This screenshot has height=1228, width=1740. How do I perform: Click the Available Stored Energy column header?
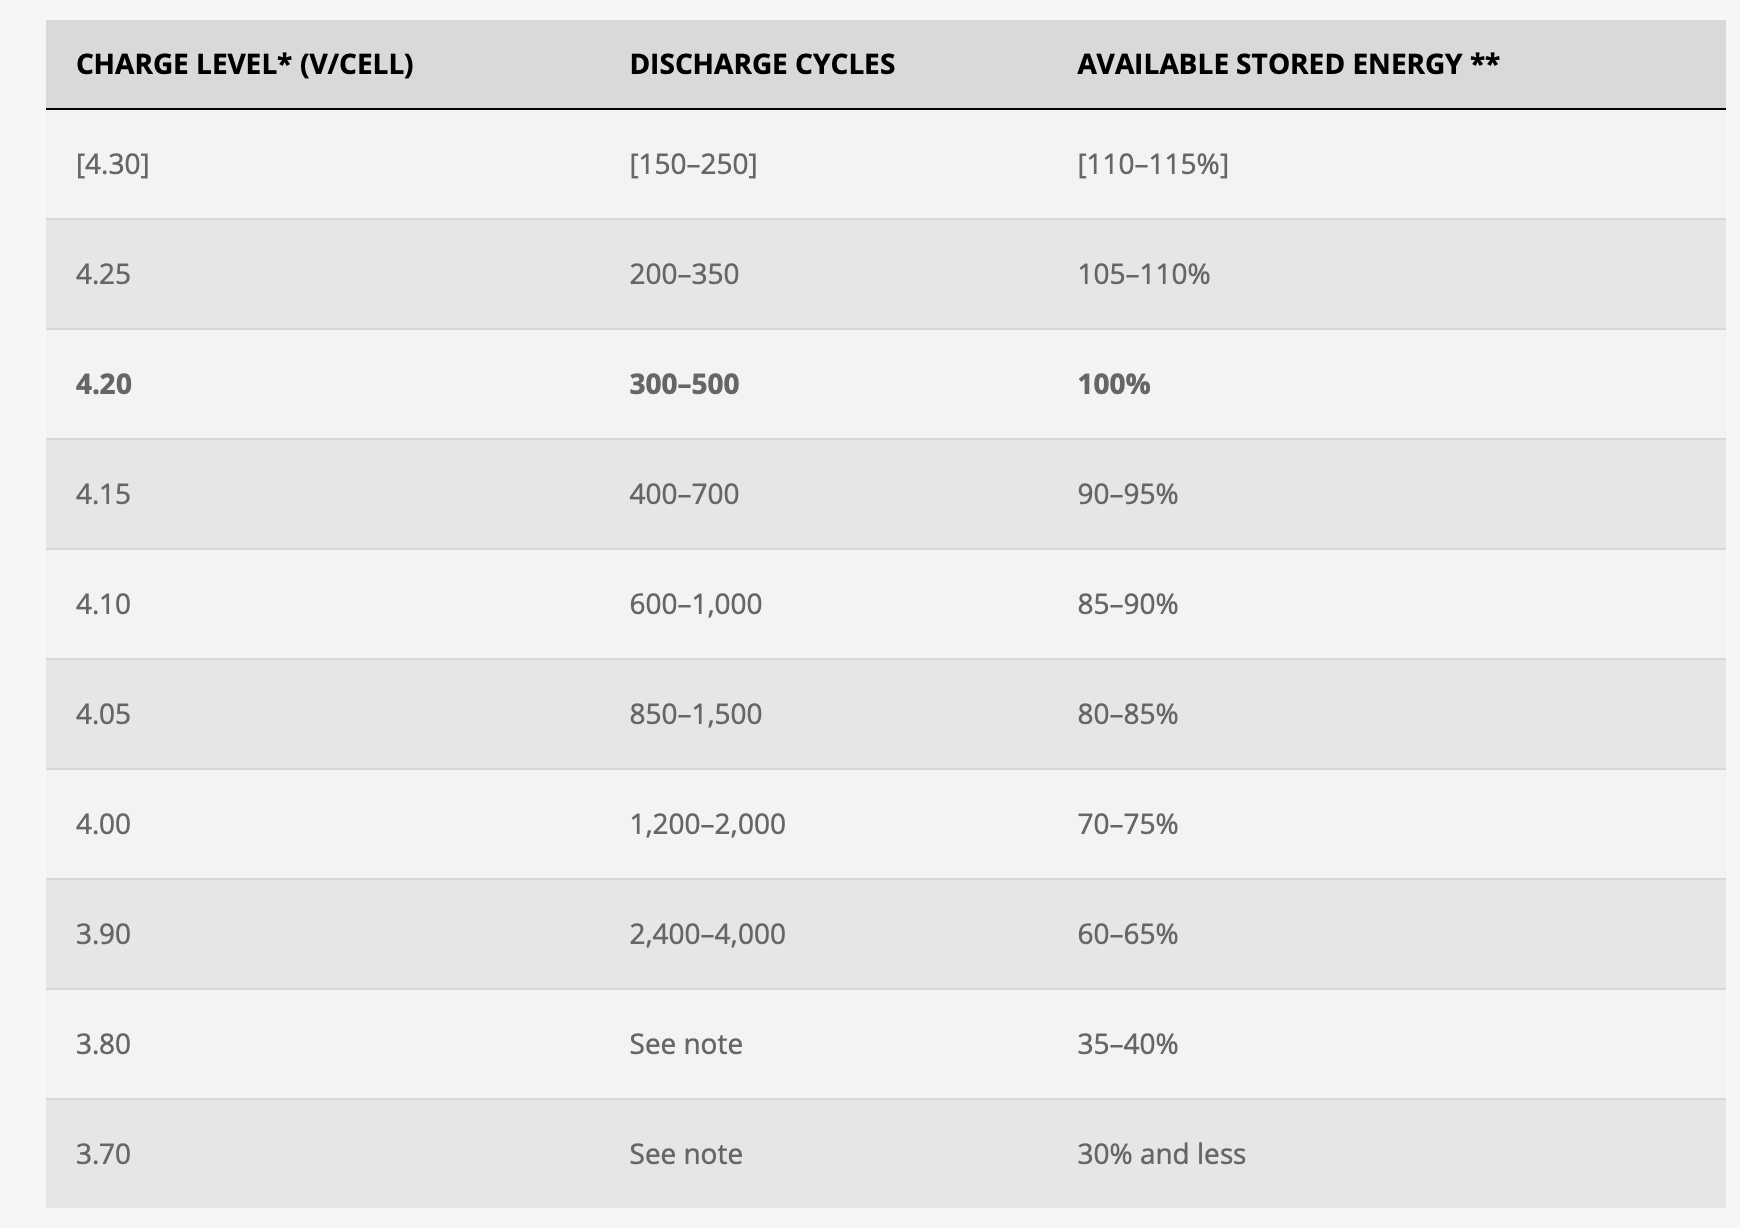[1288, 64]
